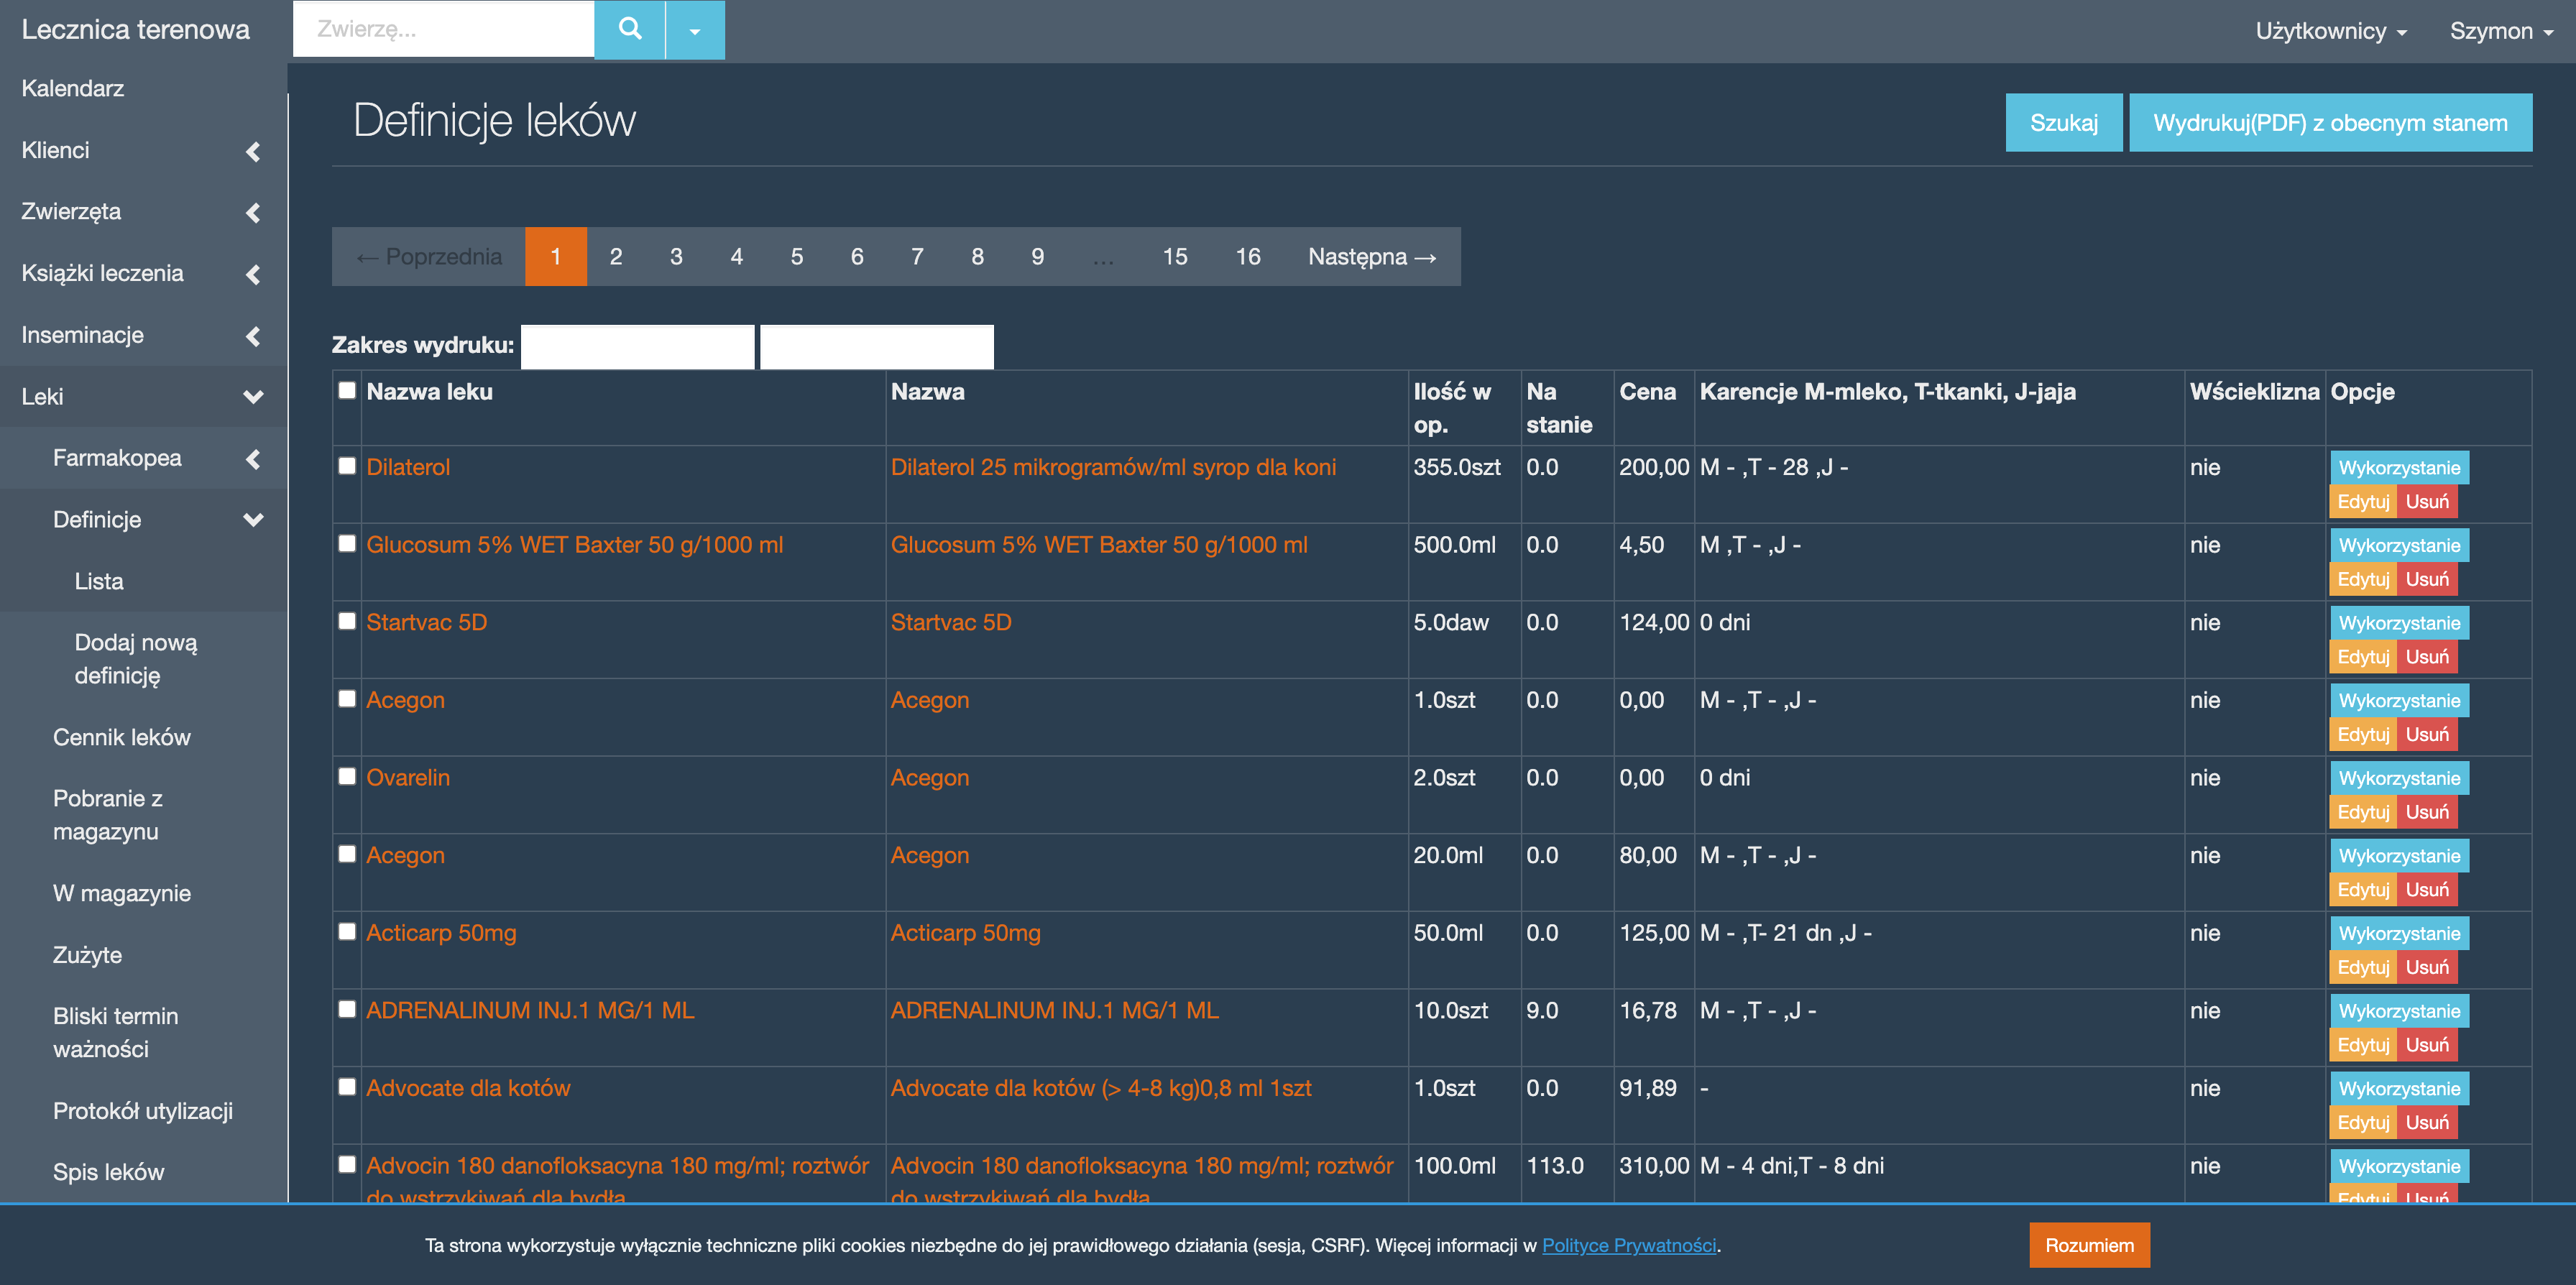The height and width of the screenshot is (1285, 2576).
Task: Toggle the select-all checkbox in header
Action: pos(347,390)
